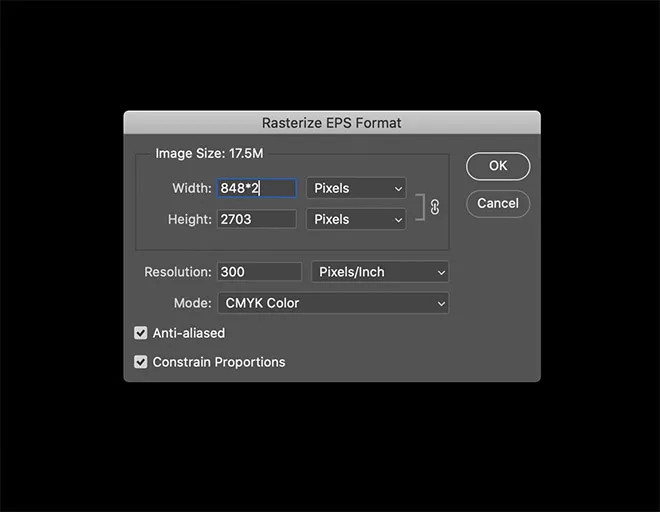Open the CMYK Color mode dropdown
This screenshot has width=660, height=512.
pyautogui.click(x=332, y=303)
